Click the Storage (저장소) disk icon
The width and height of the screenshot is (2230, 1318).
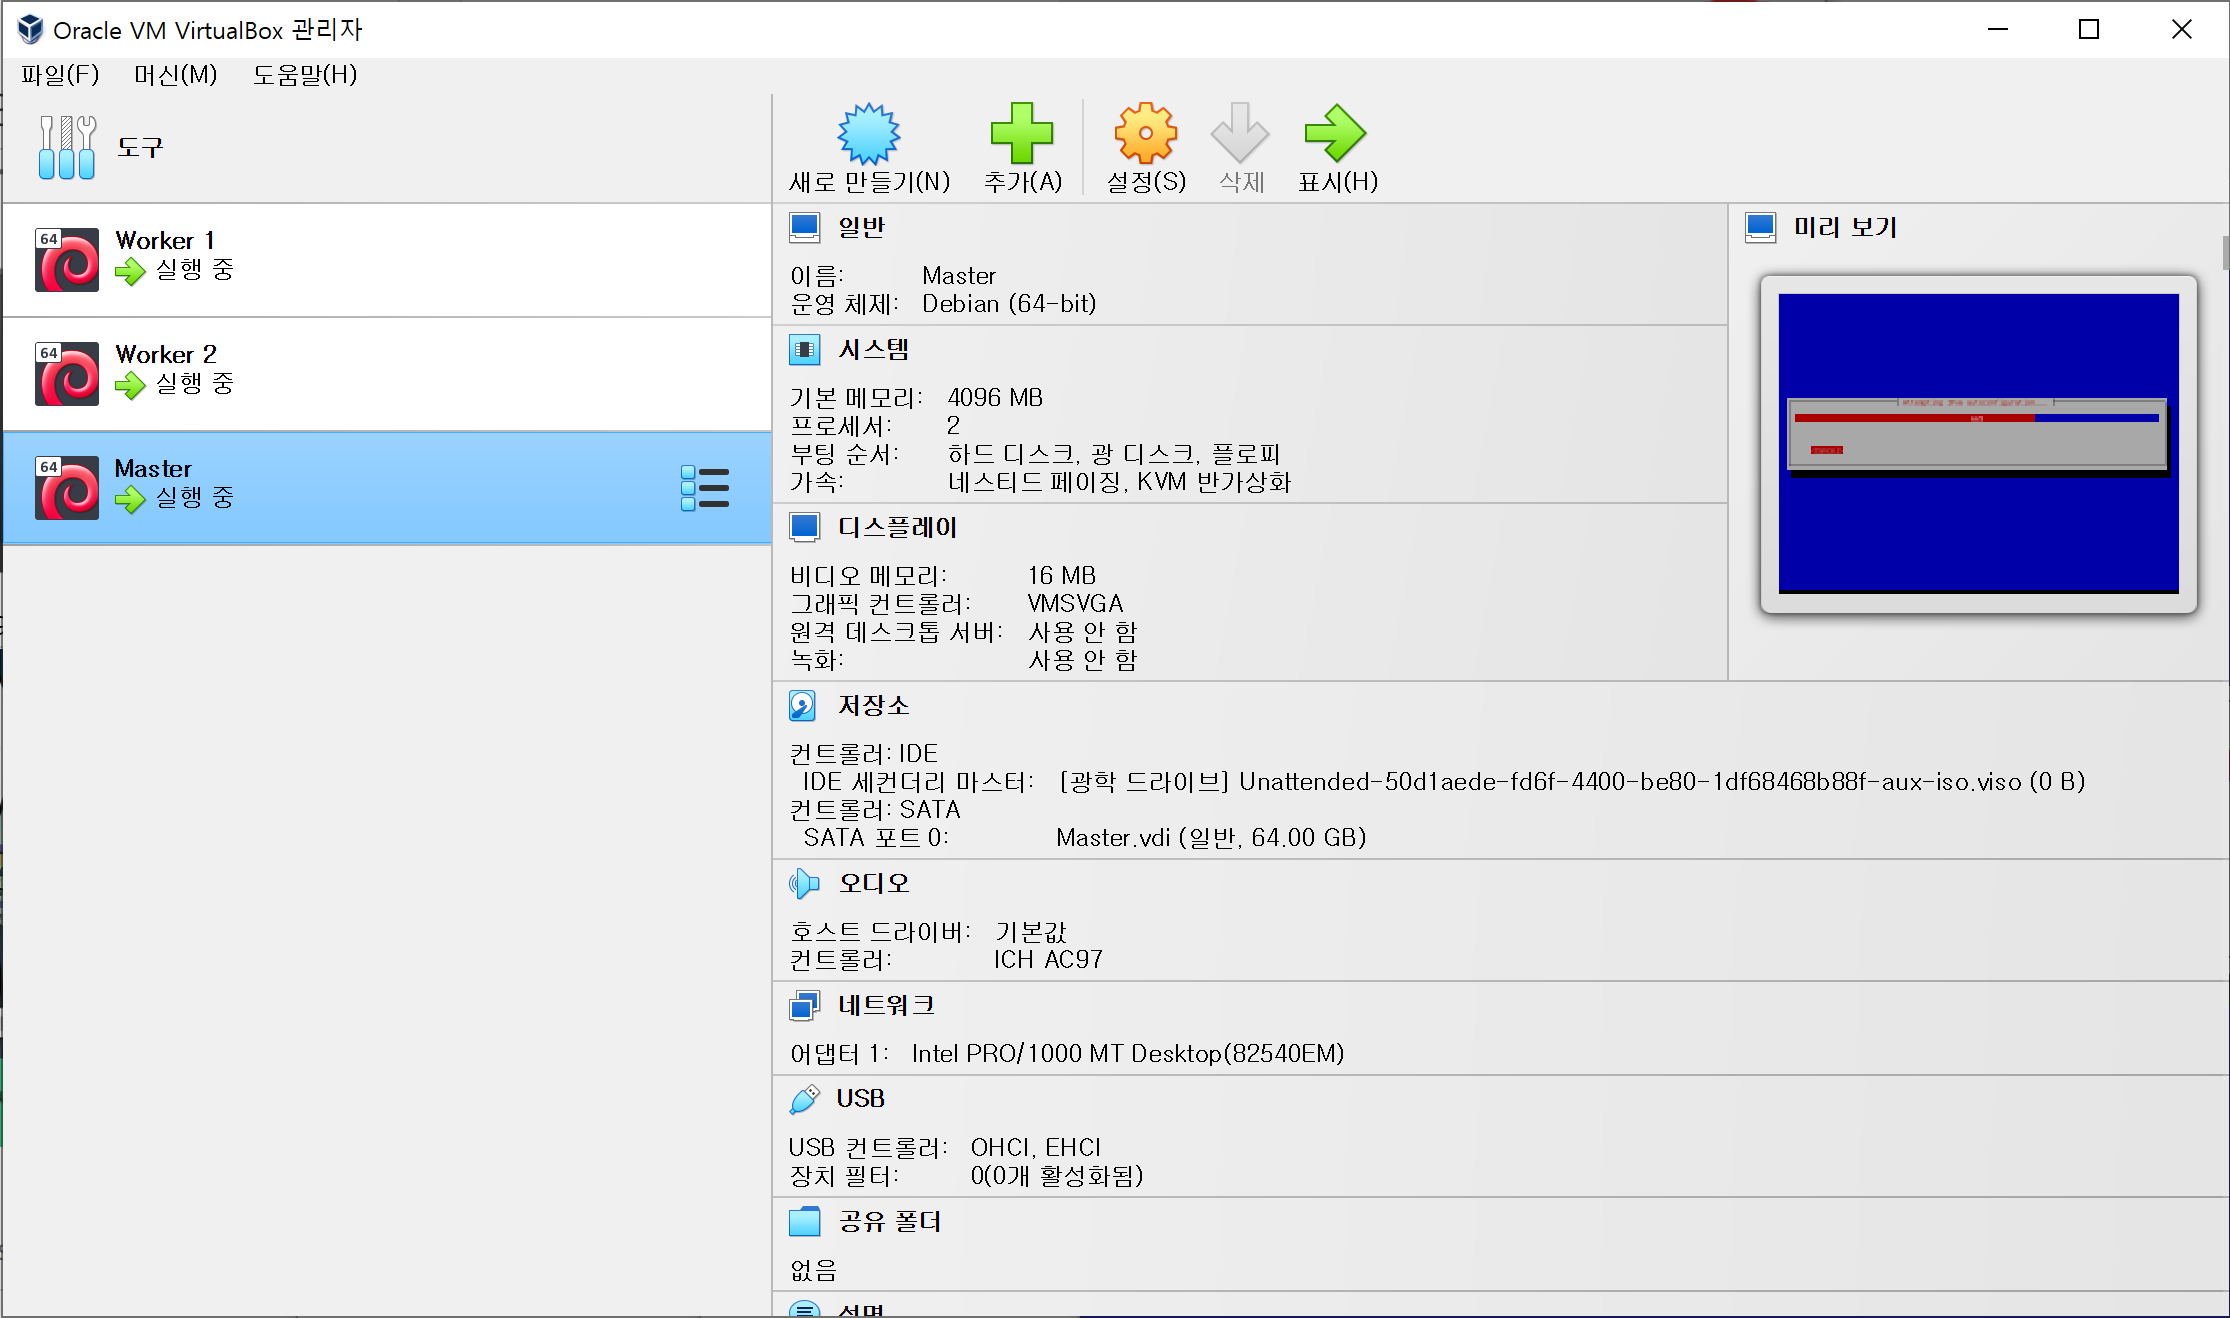click(x=803, y=706)
